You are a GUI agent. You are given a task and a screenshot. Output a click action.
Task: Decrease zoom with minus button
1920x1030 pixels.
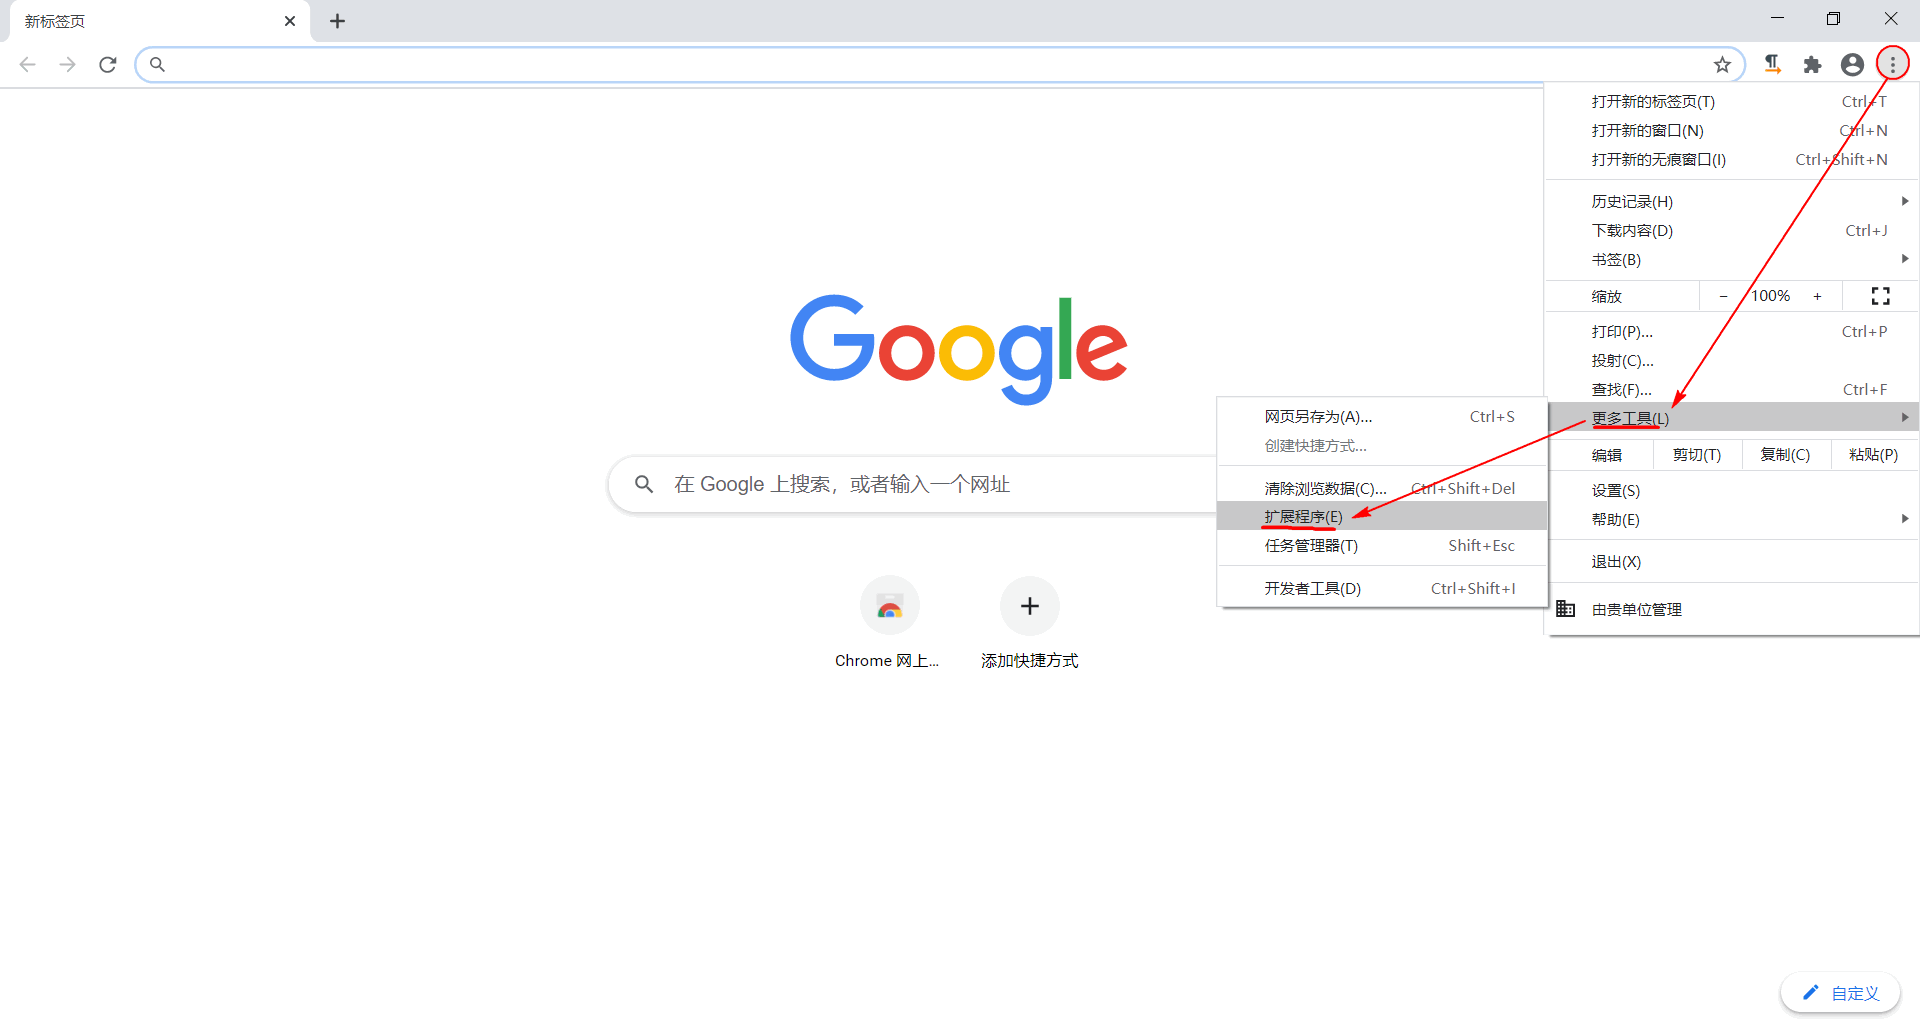(x=1723, y=296)
